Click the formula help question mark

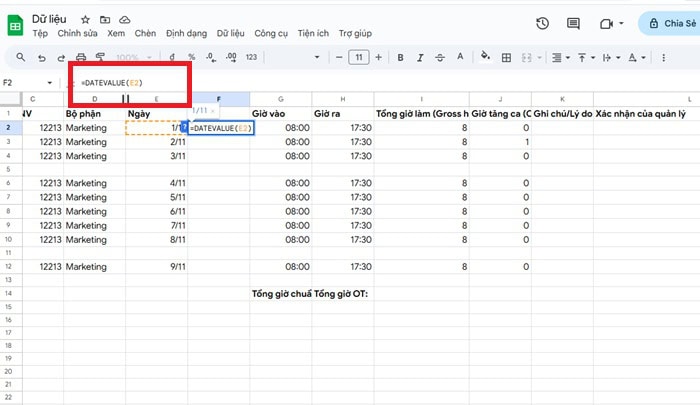point(184,127)
